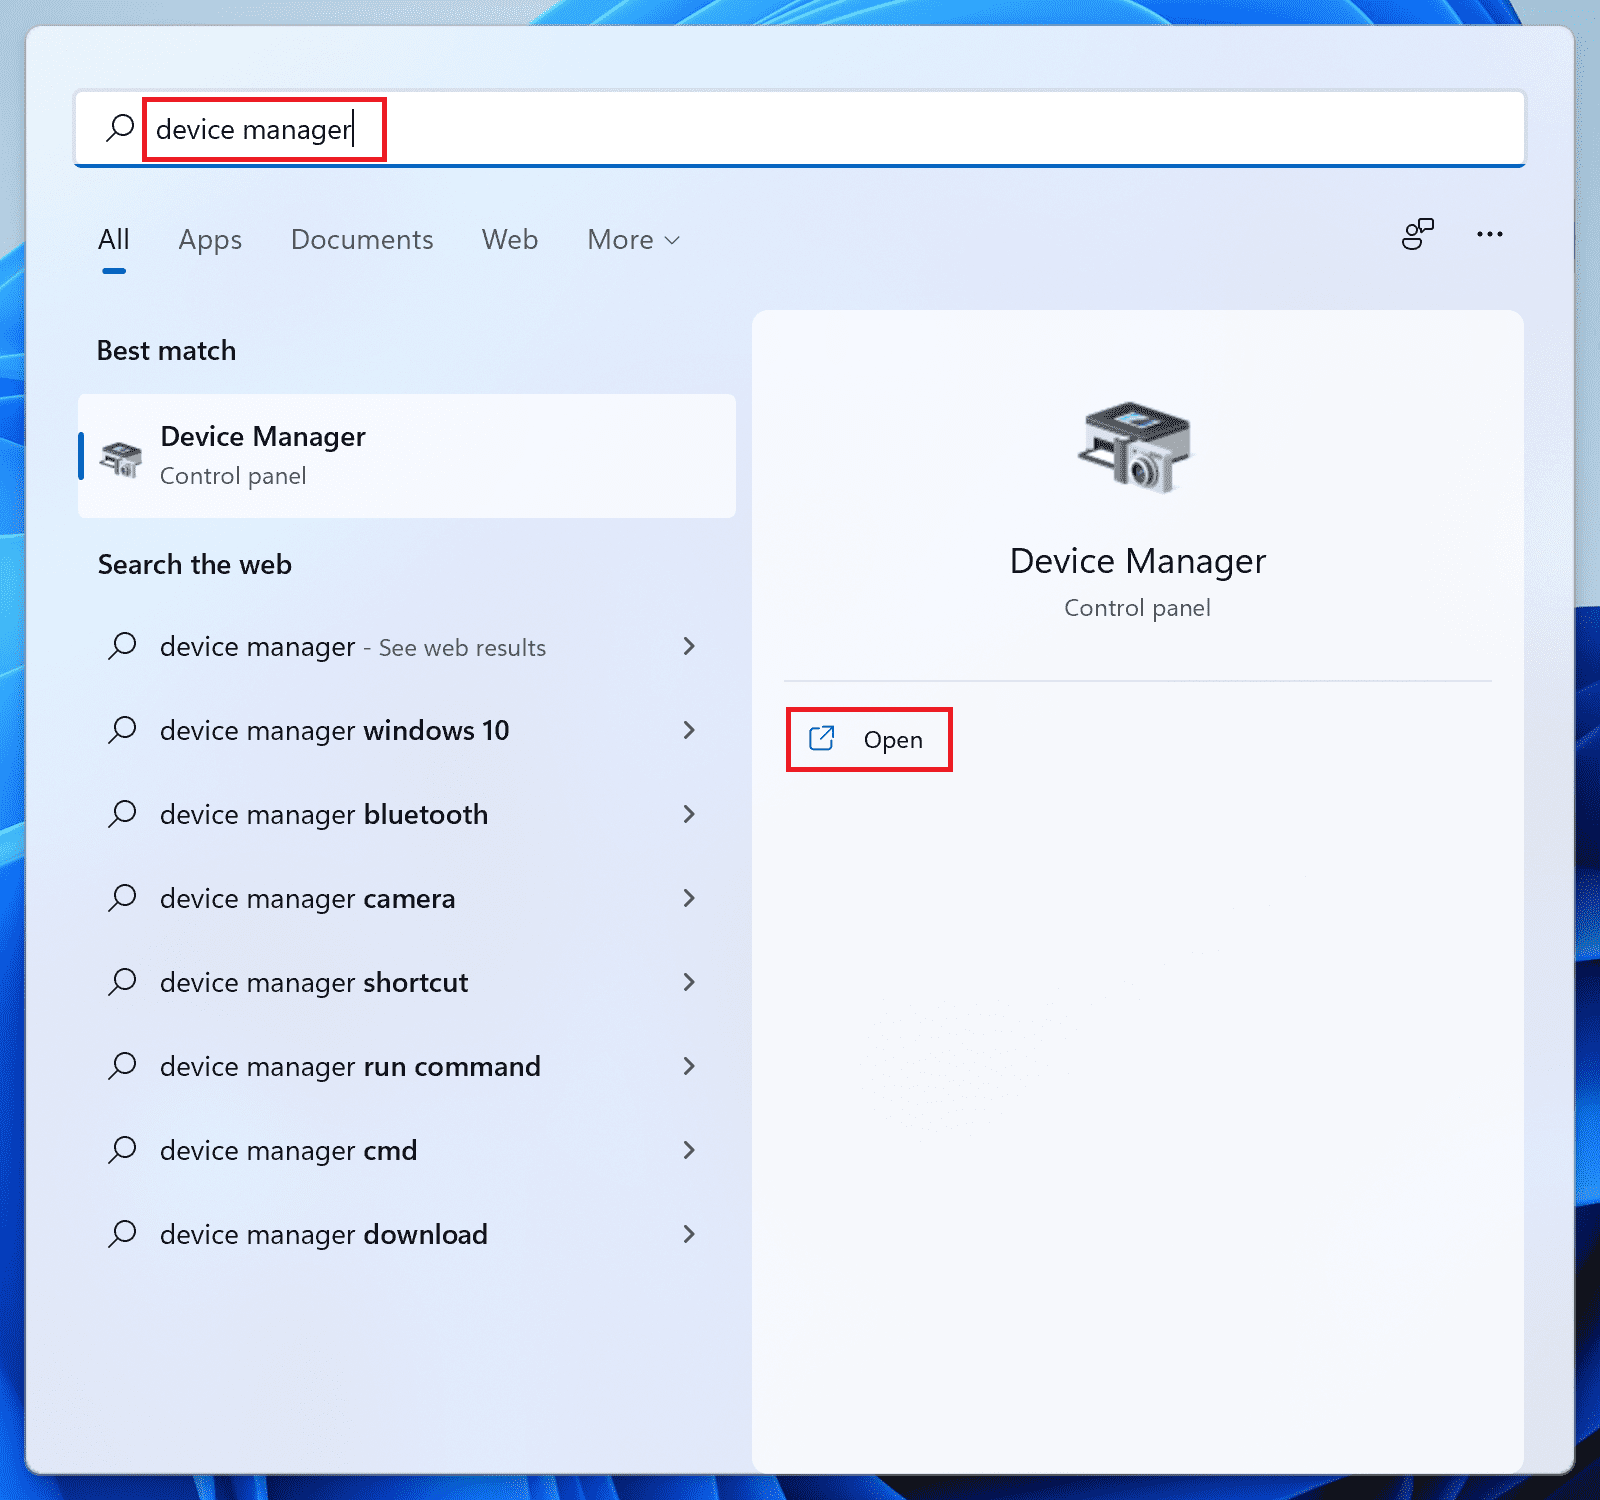Select 'device manager run command' suggestion
This screenshot has width=1600, height=1500.
(x=350, y=1067)
